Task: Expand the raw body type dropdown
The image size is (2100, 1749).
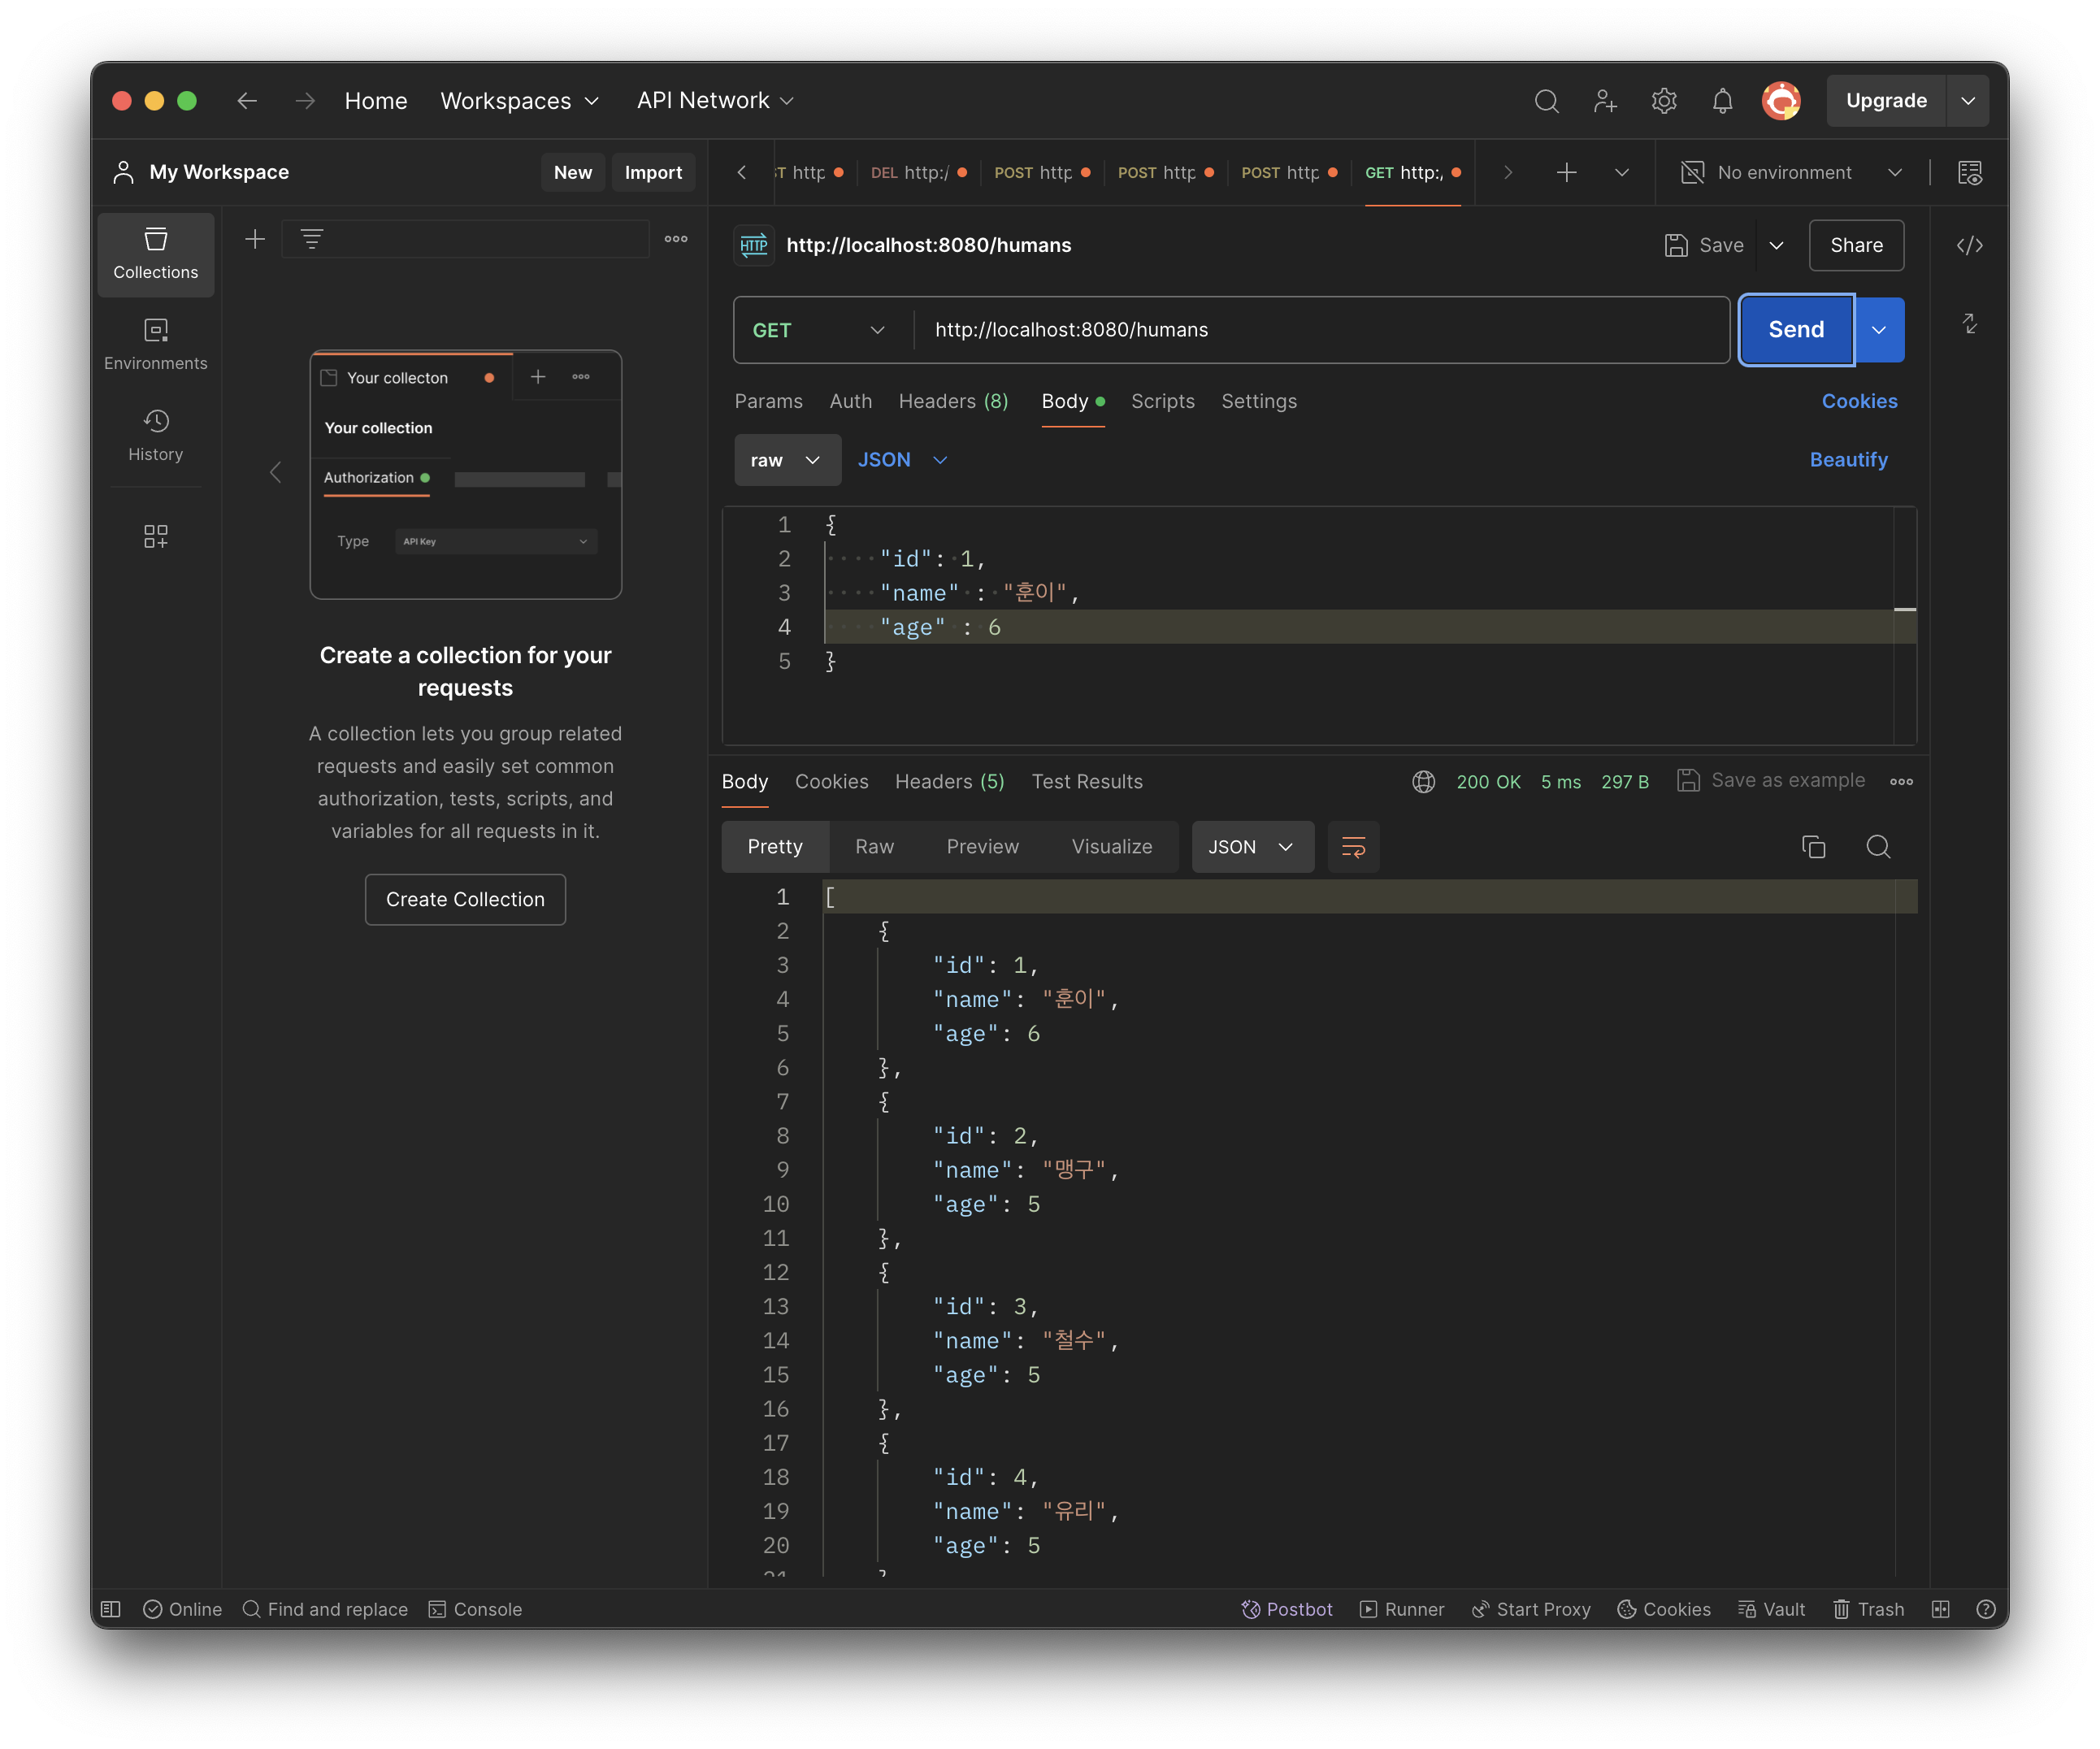Action: coord(786,460)
